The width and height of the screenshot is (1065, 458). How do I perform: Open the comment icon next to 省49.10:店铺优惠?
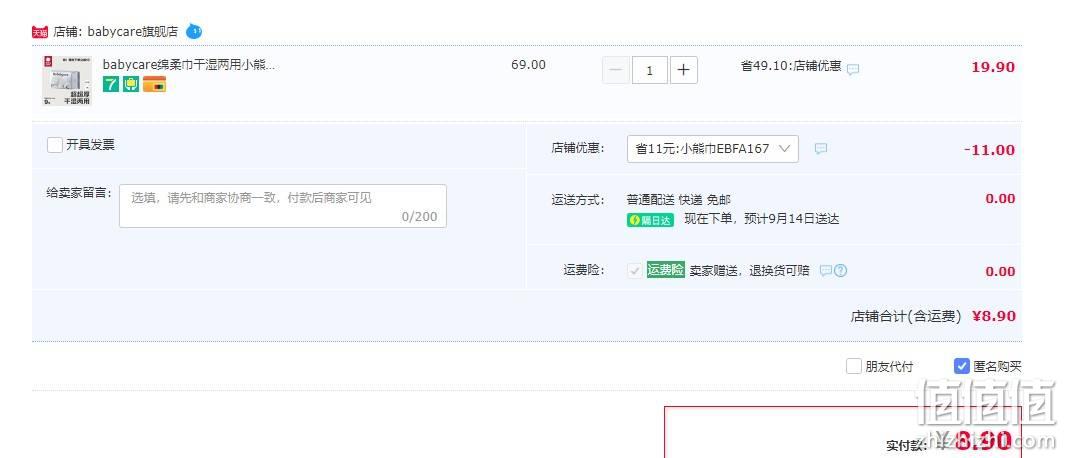[853, 69]
